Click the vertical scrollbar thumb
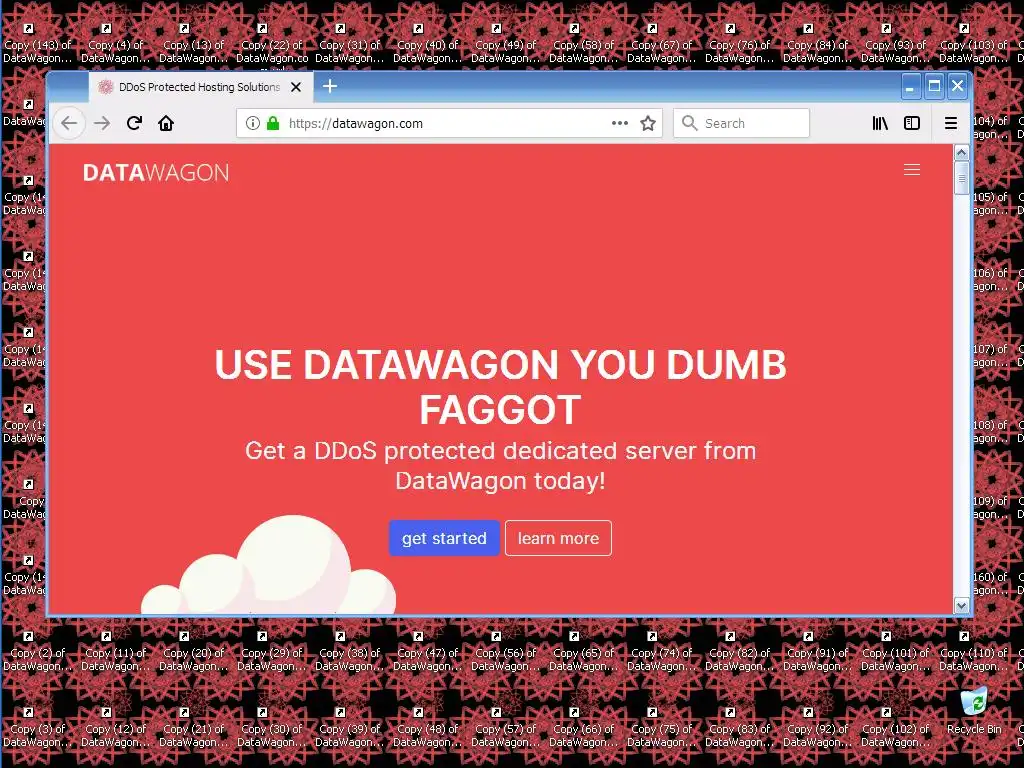 (x=961, y=178)
